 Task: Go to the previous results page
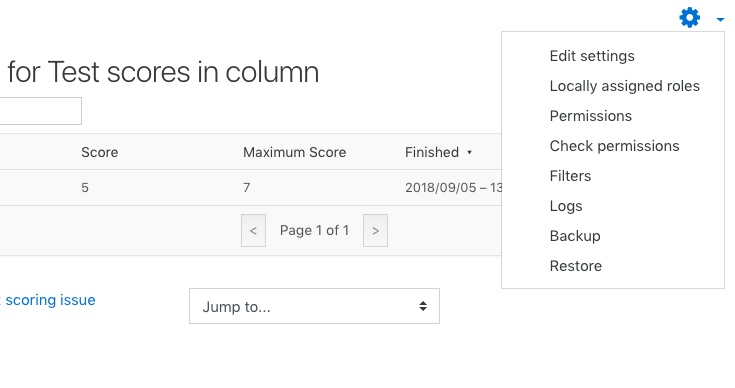[x=253, y=231]
